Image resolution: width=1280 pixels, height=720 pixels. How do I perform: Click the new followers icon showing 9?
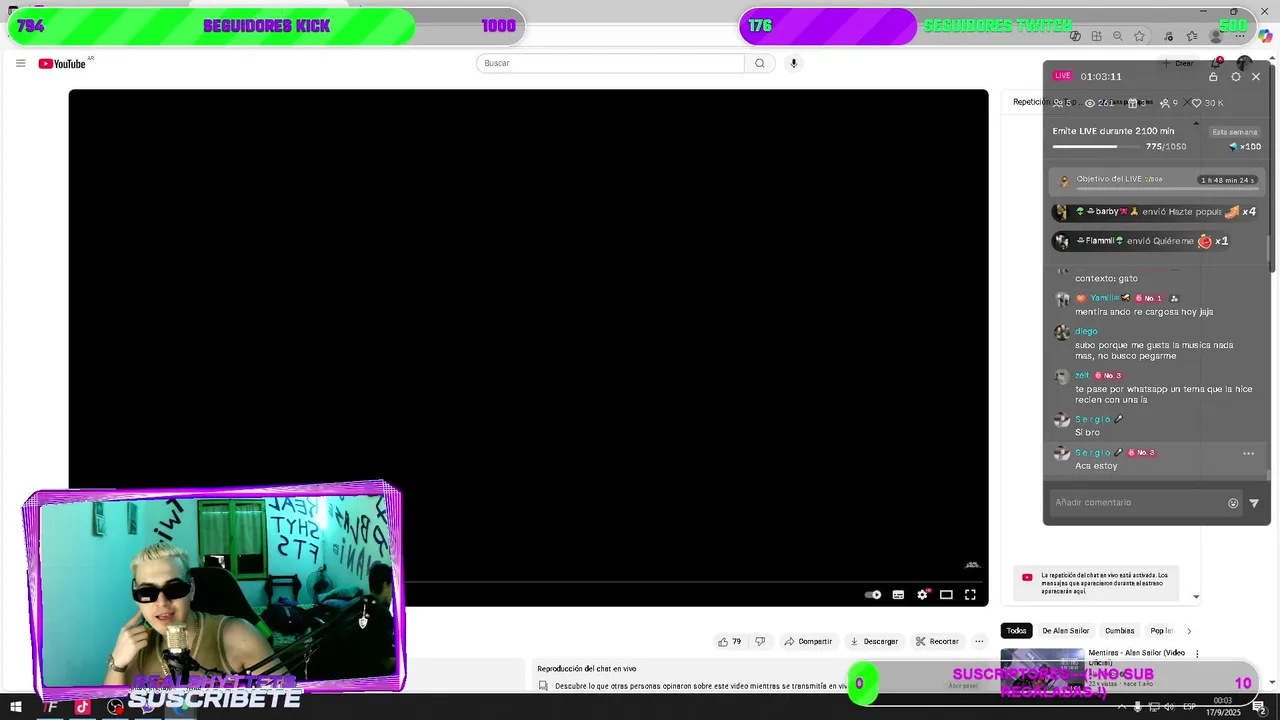click(x=1164, y=103)
